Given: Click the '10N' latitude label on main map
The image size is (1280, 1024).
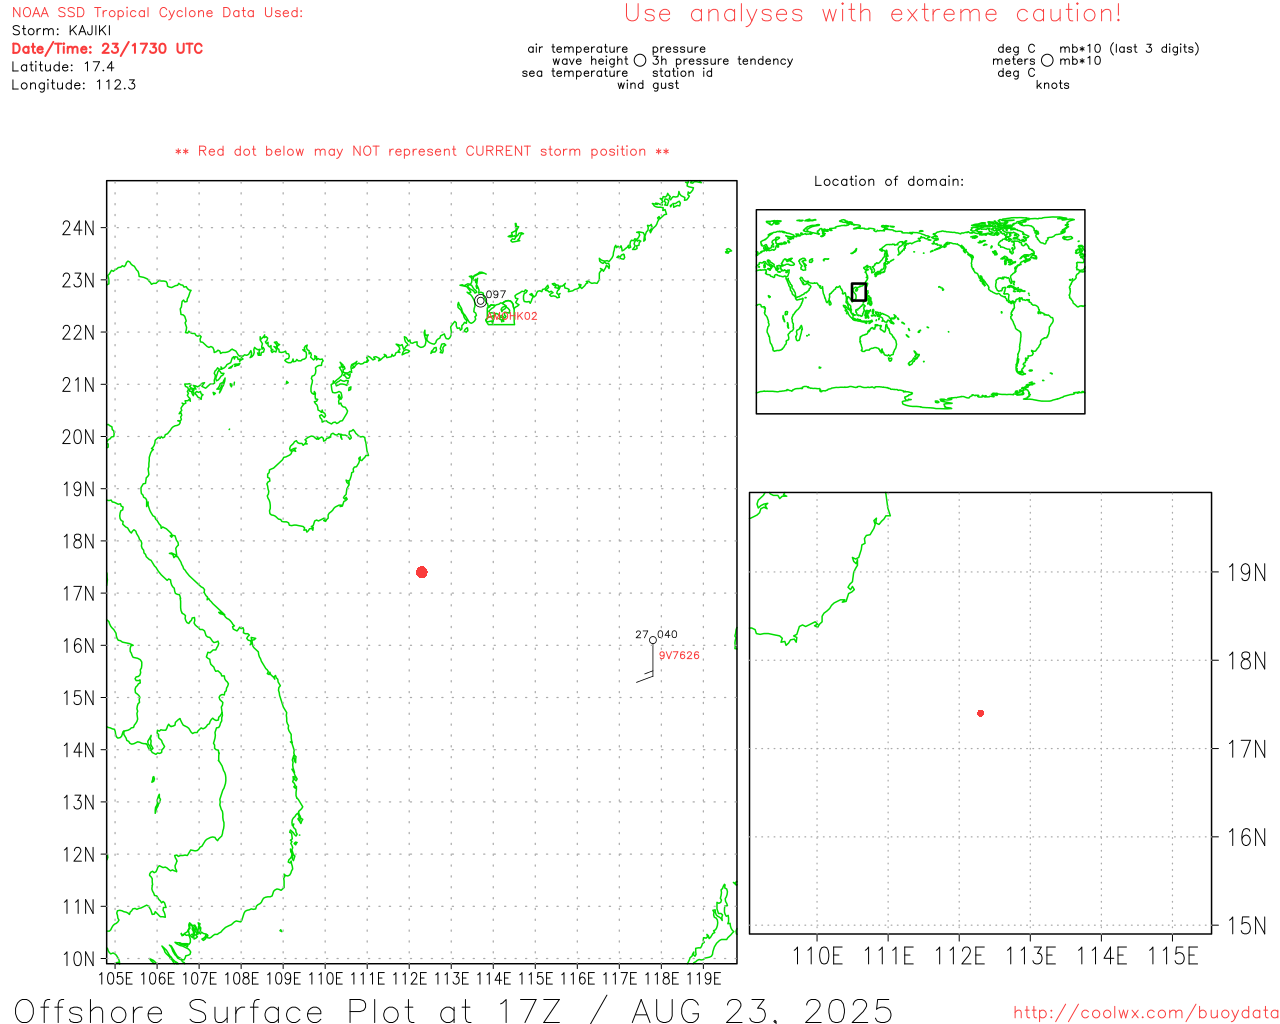Looking at the screenshot, I should tap(78, 959).
